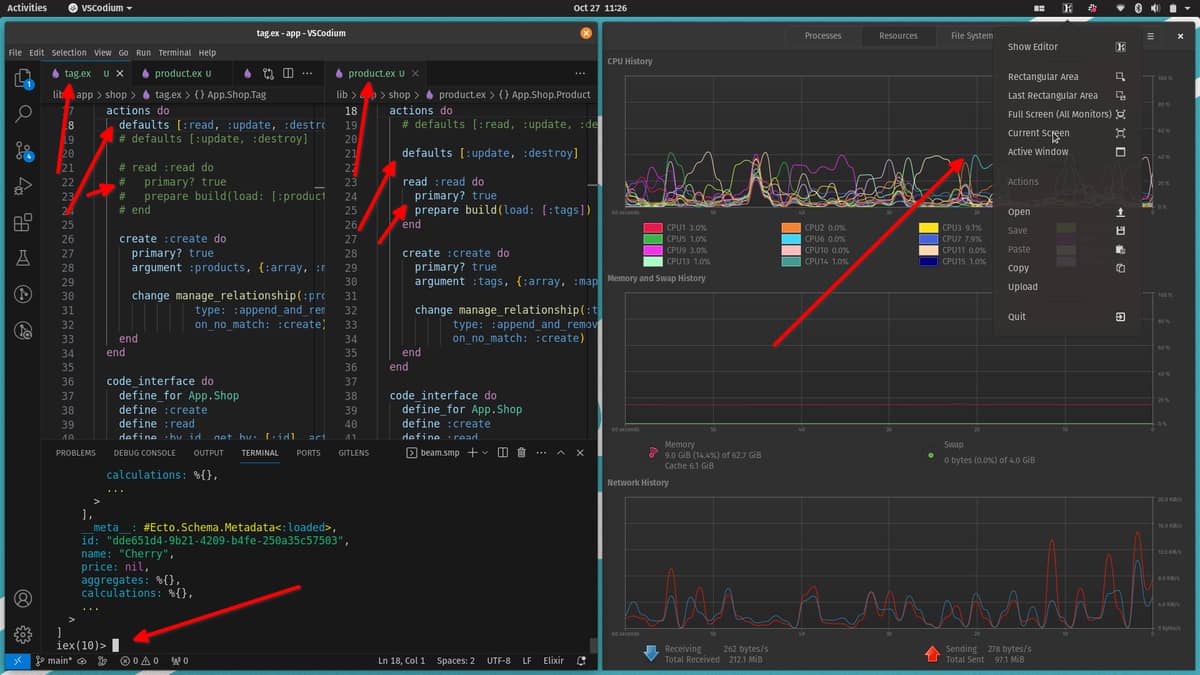
Task: Select Resources tab in System Monitor
Action: click(x=898, y=36)
